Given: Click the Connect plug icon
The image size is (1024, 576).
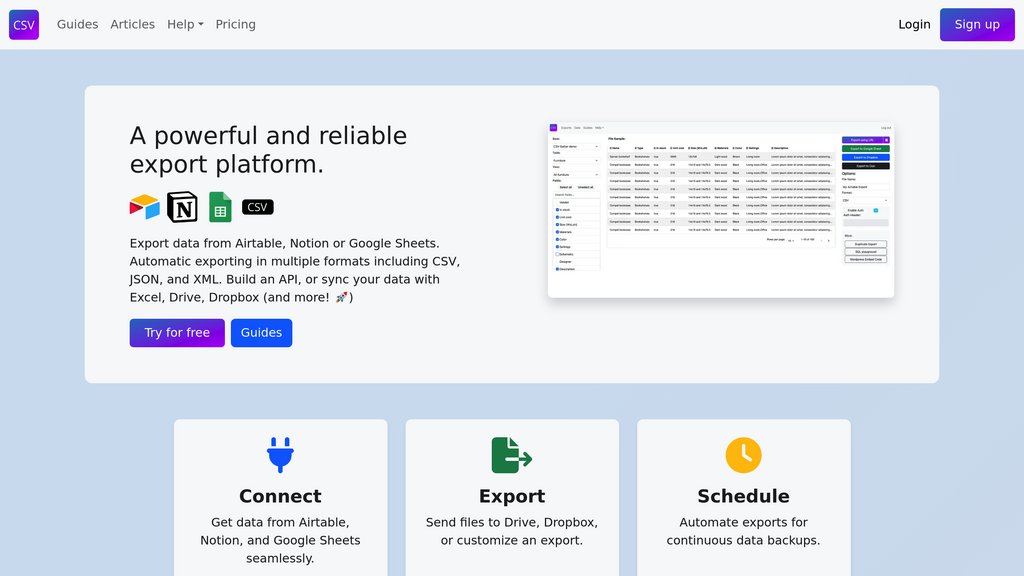Looking at the screenshot, I should [280, 455].
